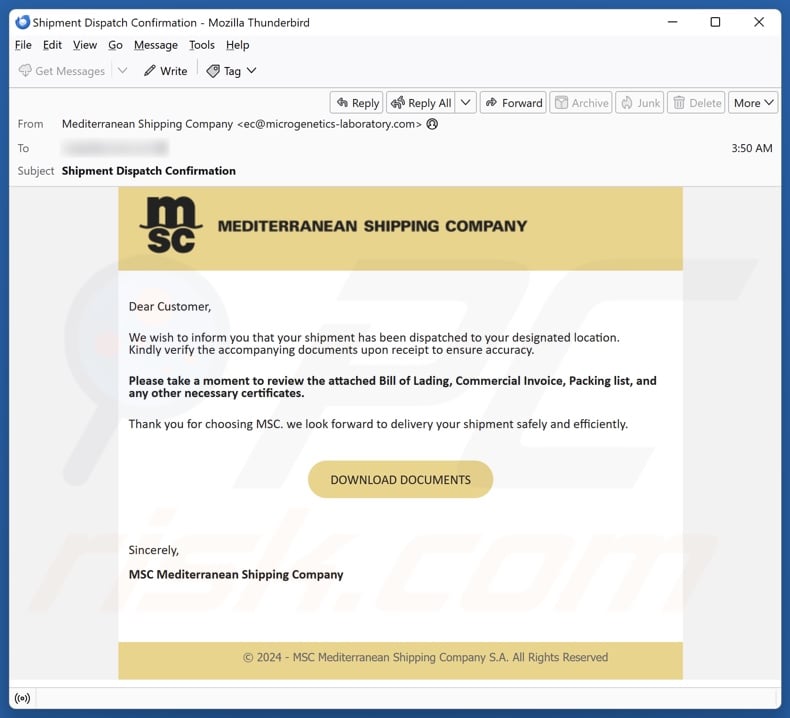790x718 pixels.
Task: Reply to the sender
Action: click(x=357, y=103)
